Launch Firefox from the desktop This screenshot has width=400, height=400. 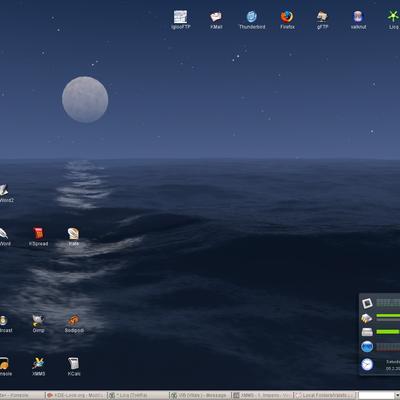point(287,20)
